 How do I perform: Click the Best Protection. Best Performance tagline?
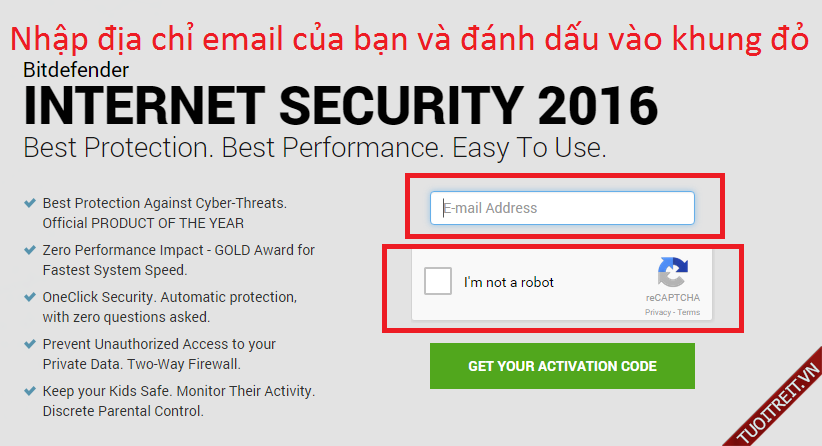pyautogui.click(x=314, y=149)
